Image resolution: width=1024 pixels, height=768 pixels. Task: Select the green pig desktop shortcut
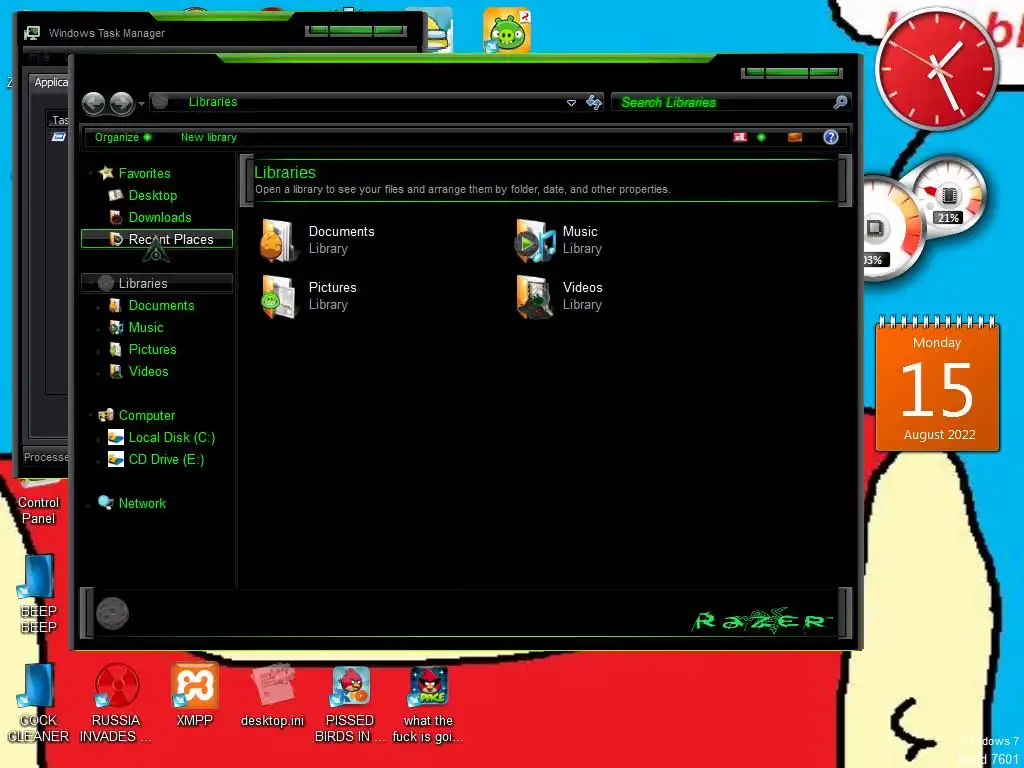(507, 30)
